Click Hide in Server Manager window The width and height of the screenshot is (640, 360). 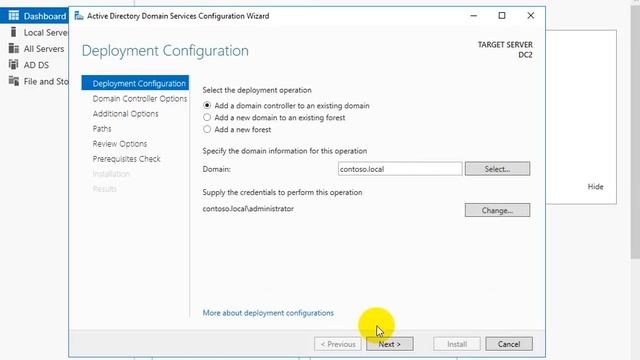coord(595,187)
